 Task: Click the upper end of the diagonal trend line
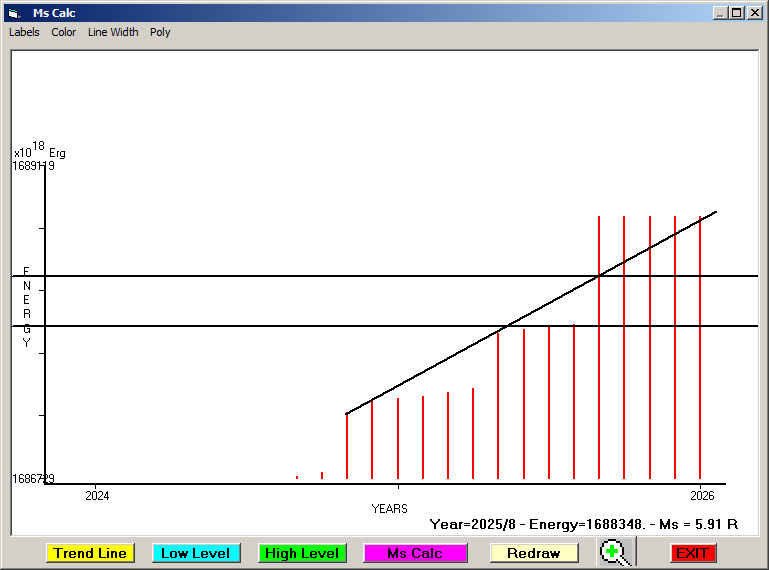click(x=714, y=213)
